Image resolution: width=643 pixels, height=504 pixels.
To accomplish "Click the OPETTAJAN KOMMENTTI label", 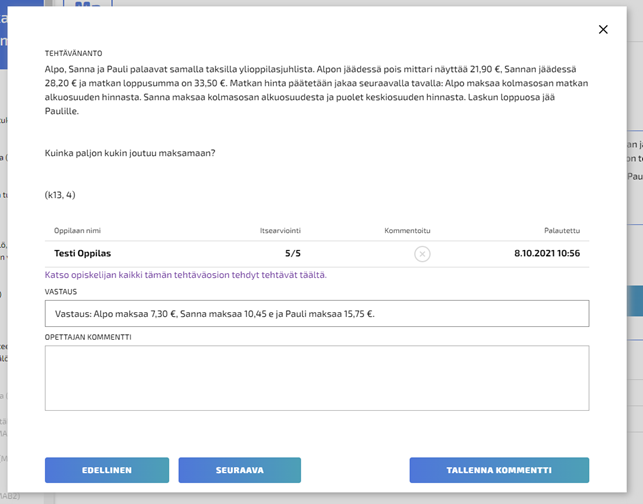I will pyautogui.click(x=88, y=337).
